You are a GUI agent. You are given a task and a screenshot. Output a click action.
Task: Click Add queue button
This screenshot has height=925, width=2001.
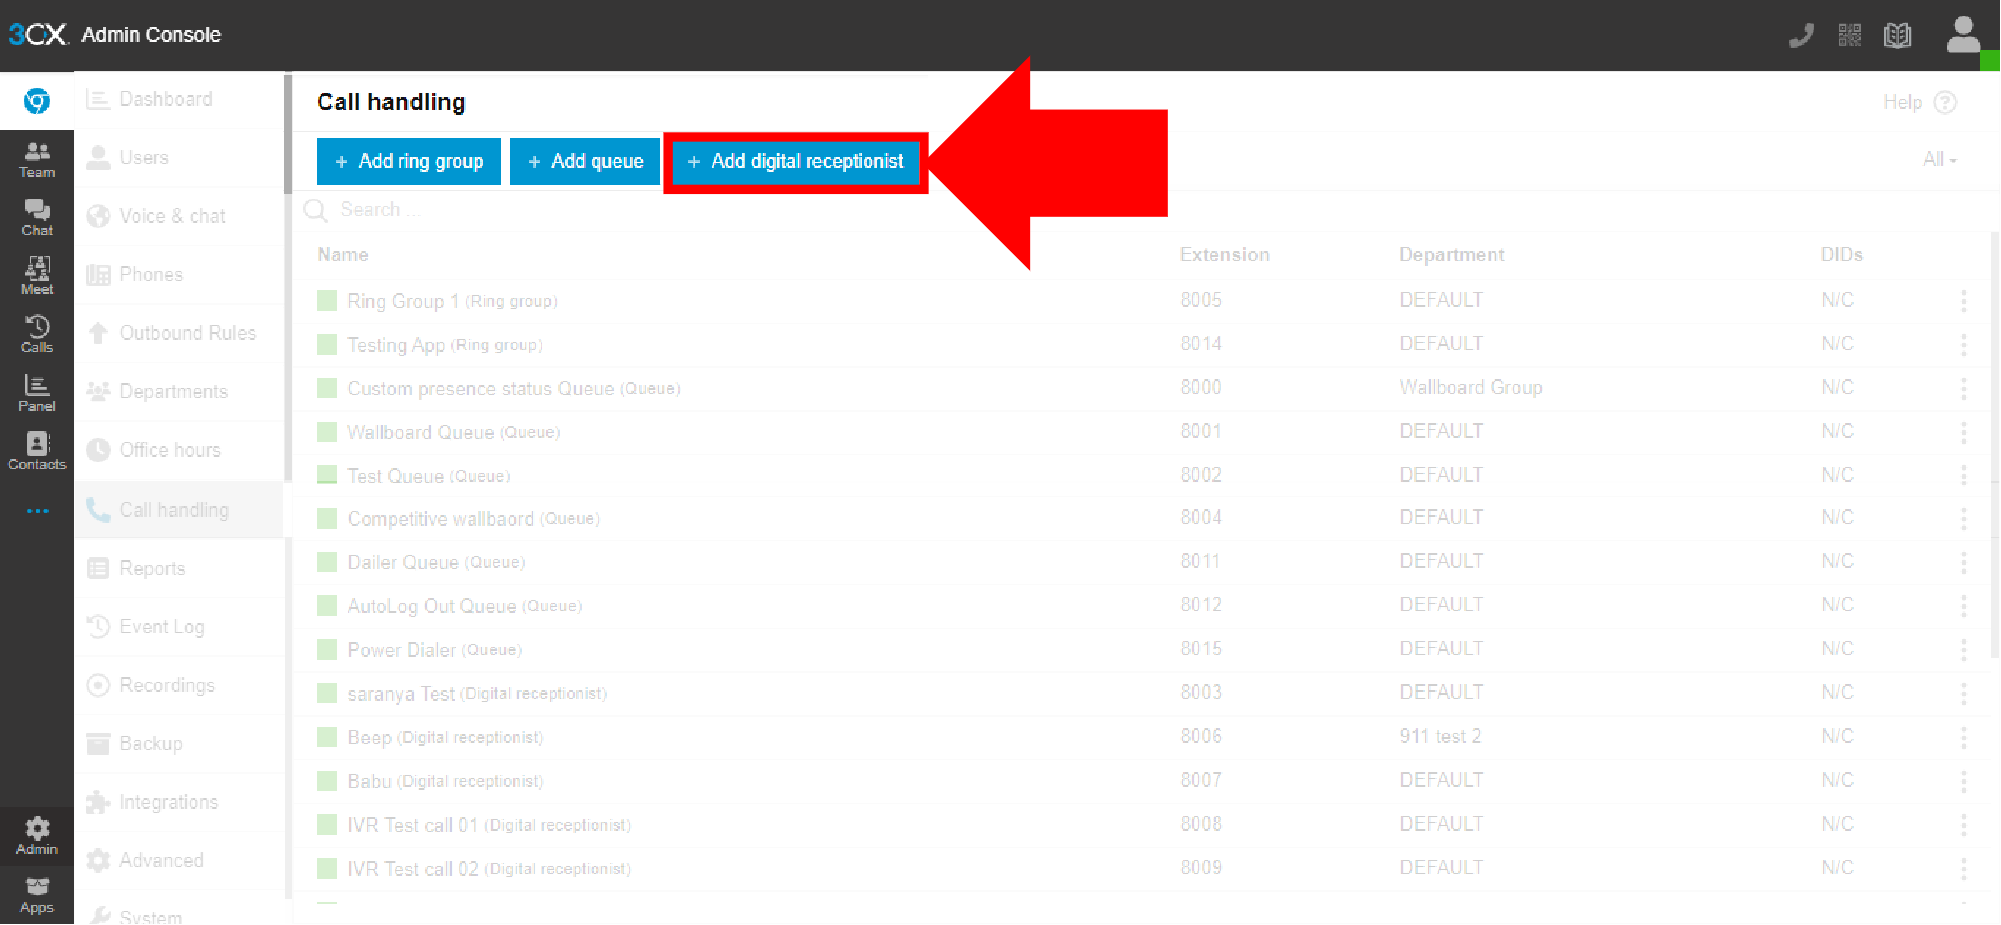click(x=585, y=162)
